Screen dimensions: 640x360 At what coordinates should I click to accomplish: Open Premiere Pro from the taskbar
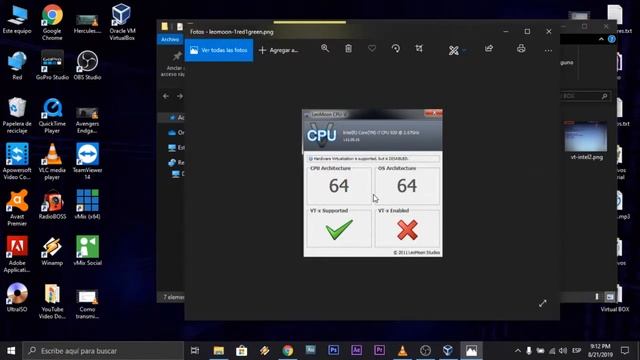pyautogui.click(x=379, y=350)
